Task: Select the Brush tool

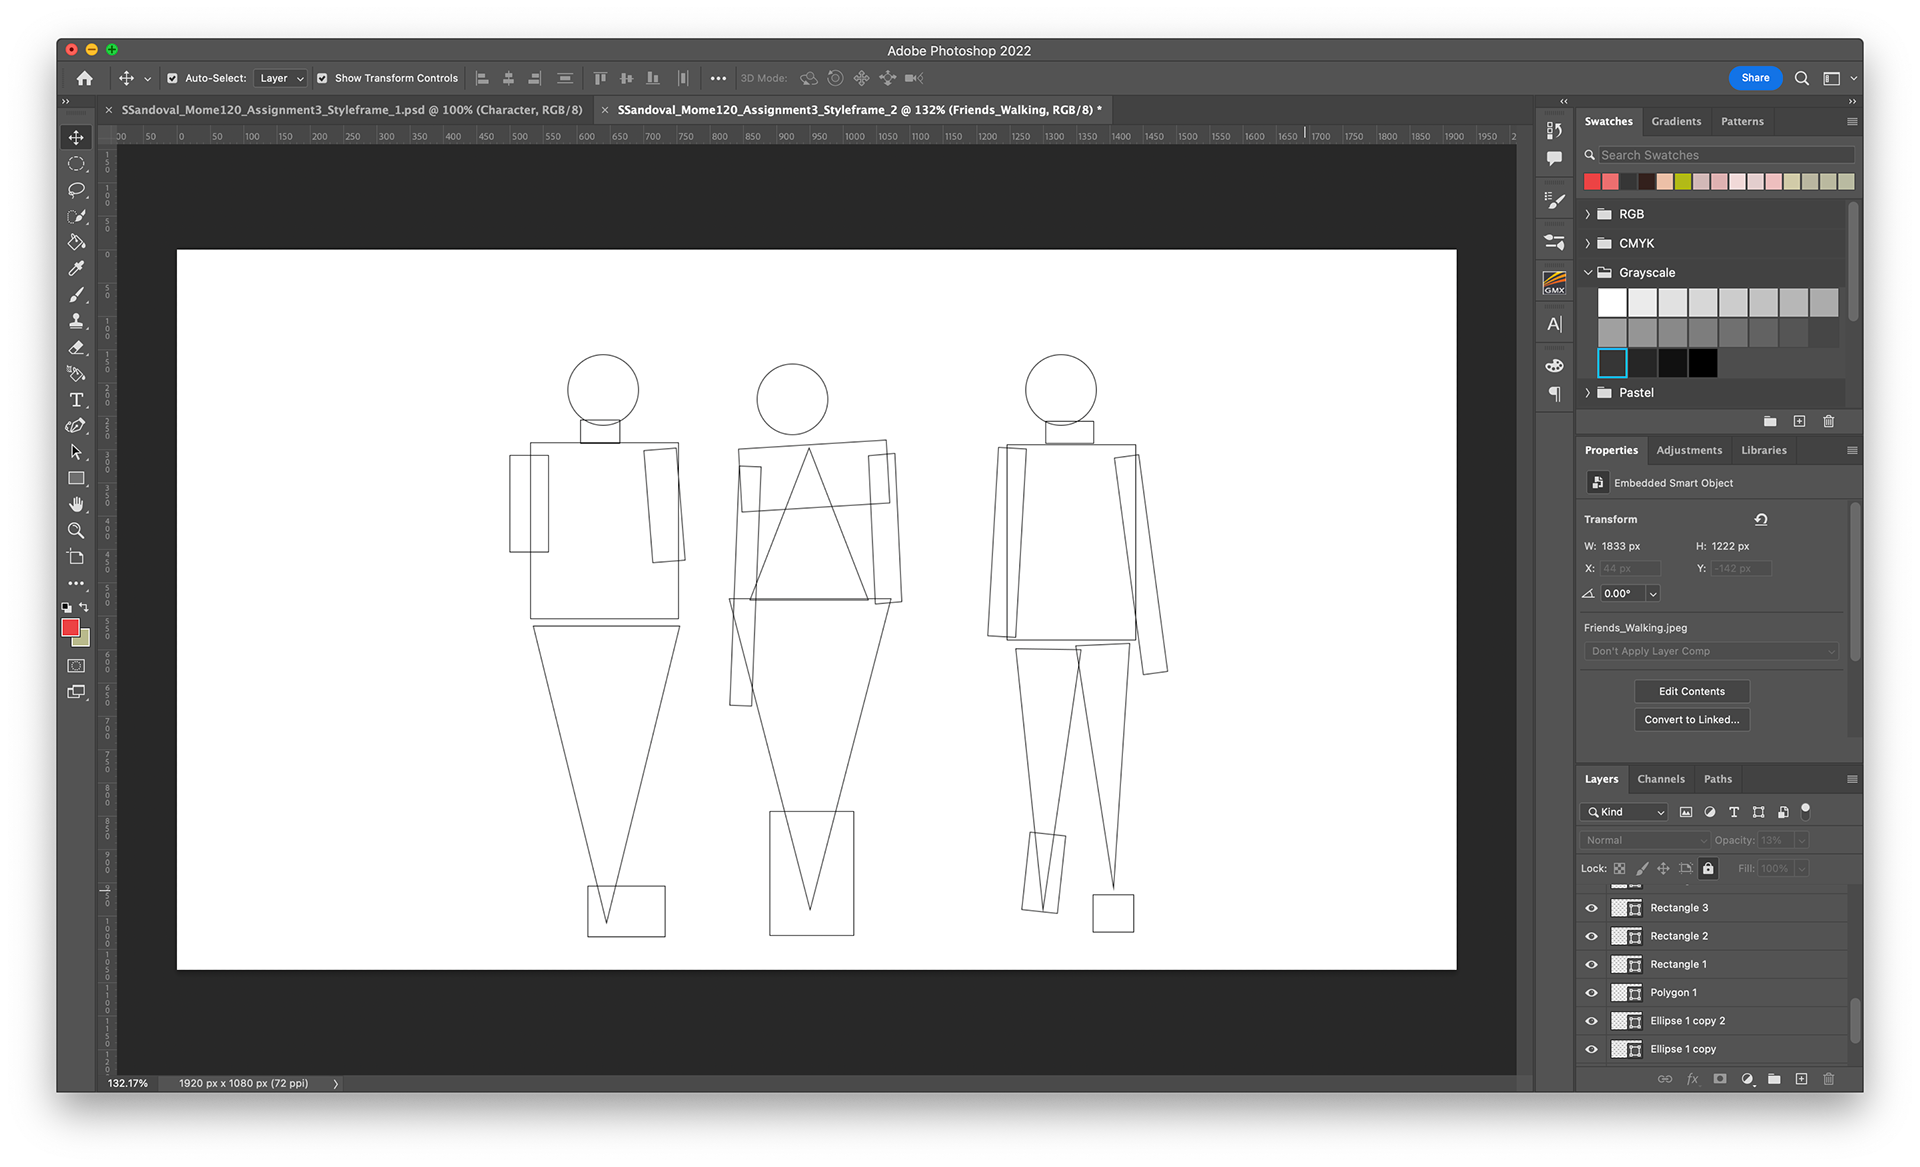Action: pyautogui.click(x=76, y=294)
